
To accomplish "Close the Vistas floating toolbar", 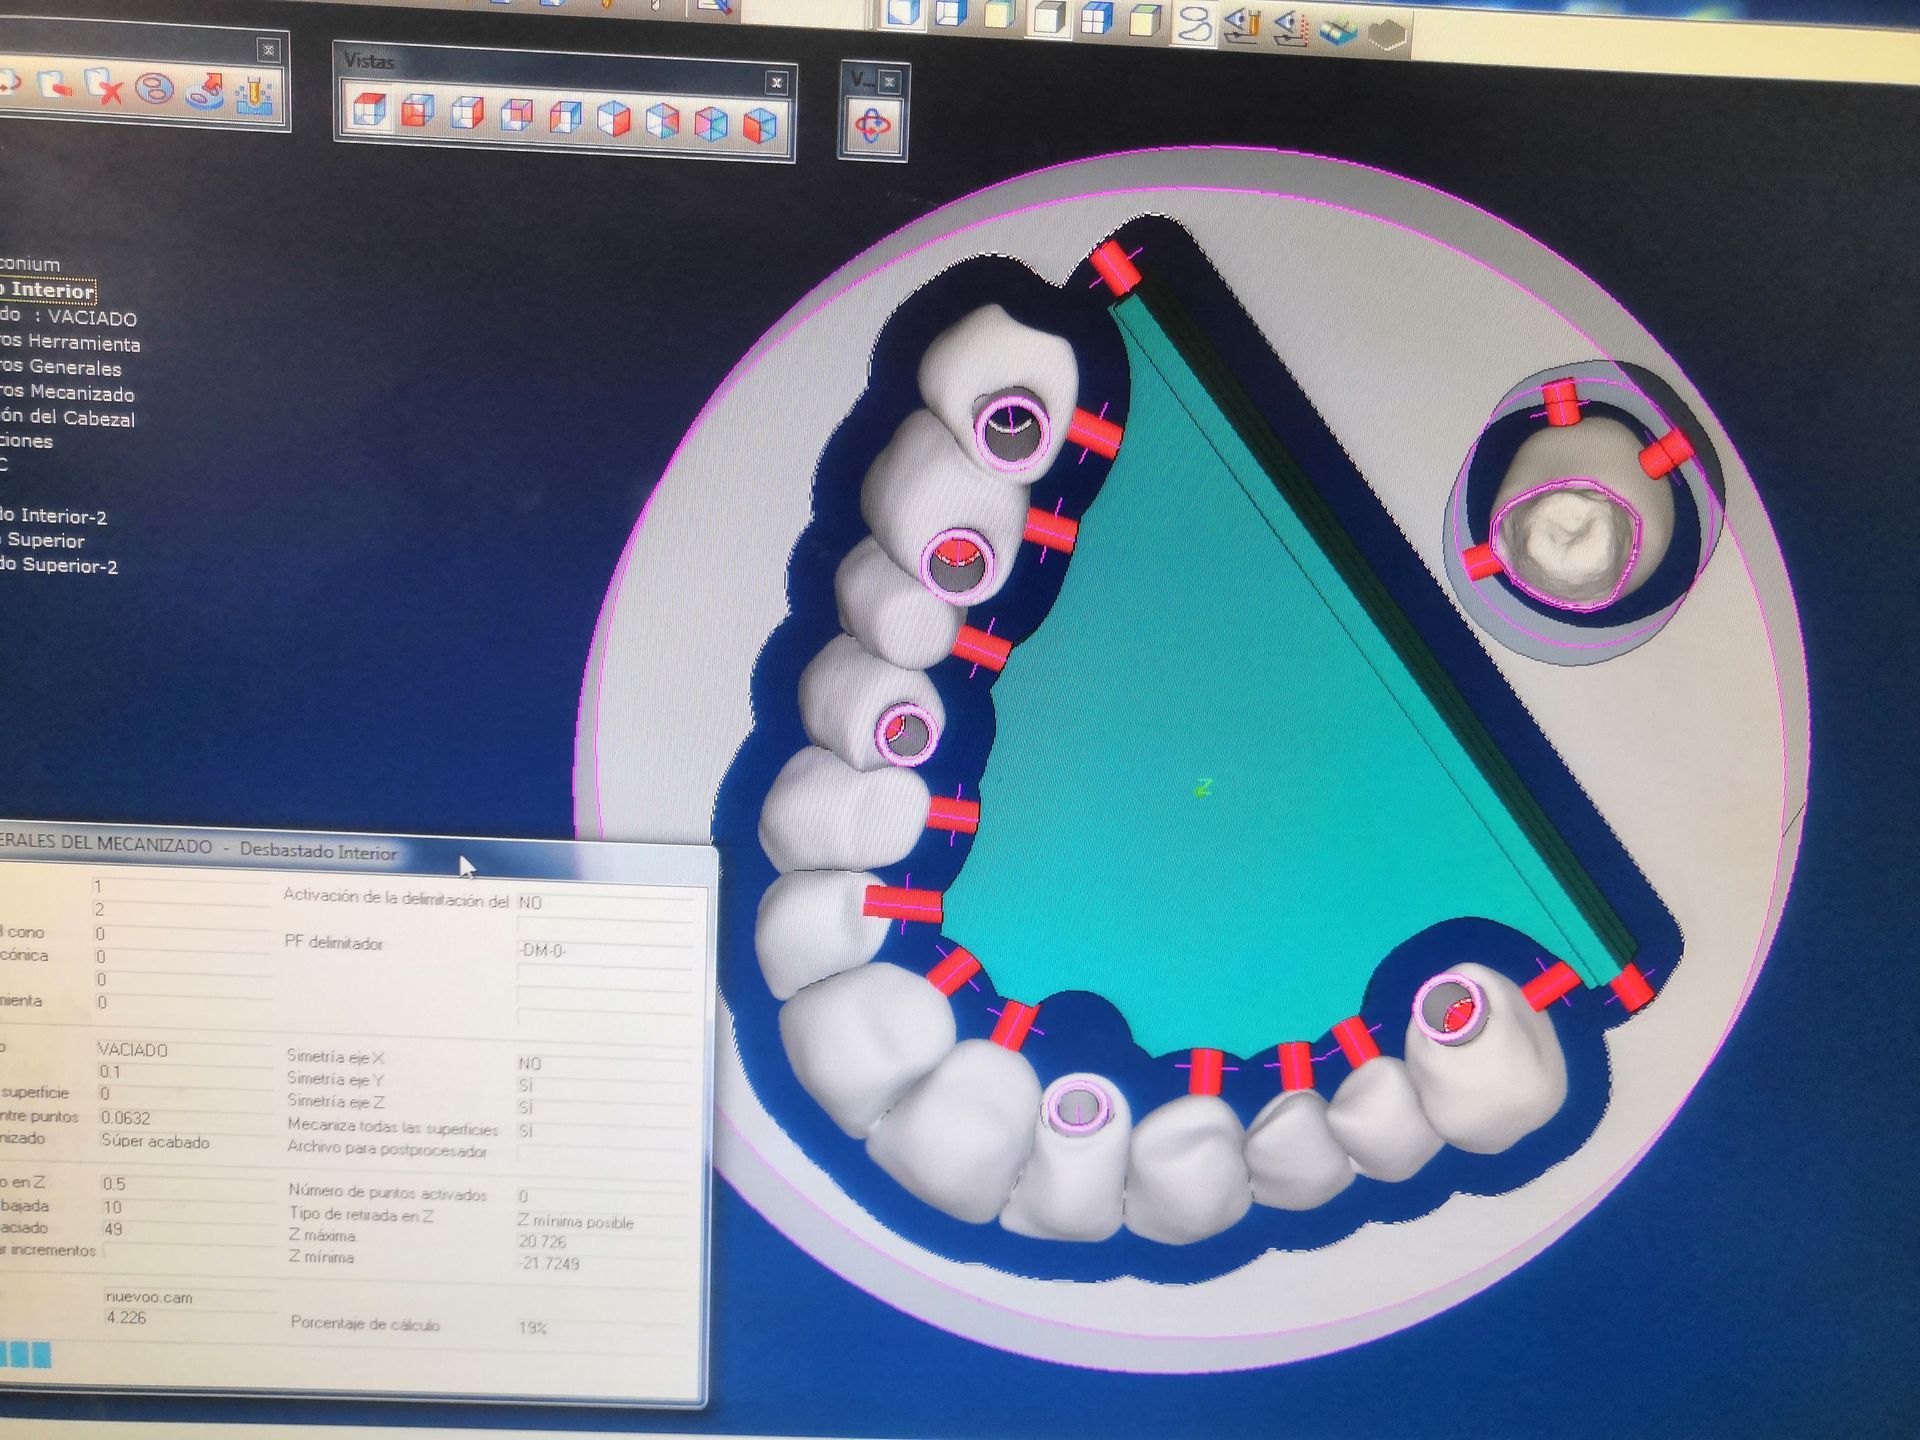I will click(776, 83).
